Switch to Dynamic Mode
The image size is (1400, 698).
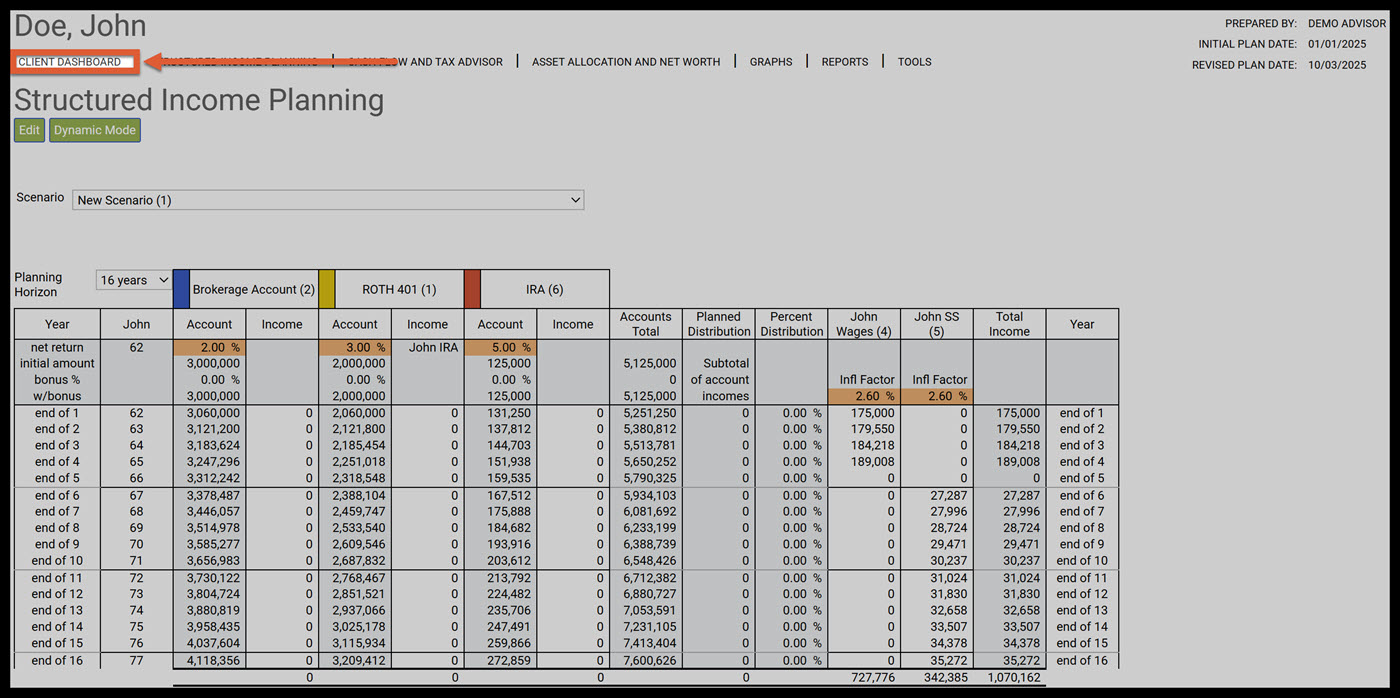point(95,130)
